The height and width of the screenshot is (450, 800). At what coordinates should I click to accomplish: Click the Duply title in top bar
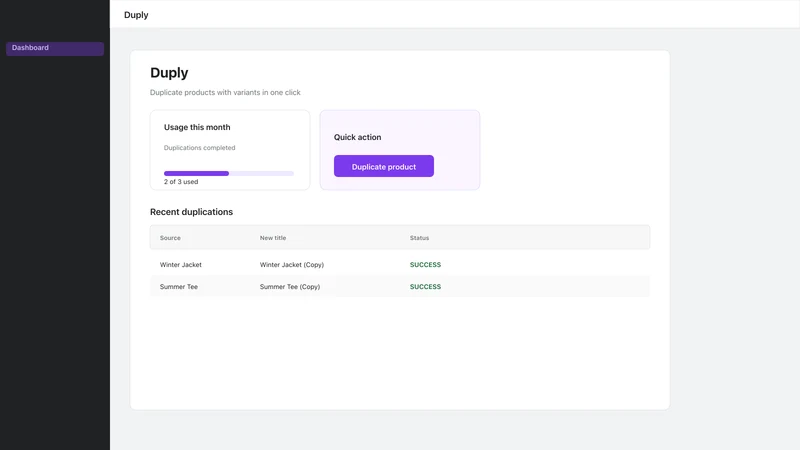pyautogui.click(x=136, y=15)
